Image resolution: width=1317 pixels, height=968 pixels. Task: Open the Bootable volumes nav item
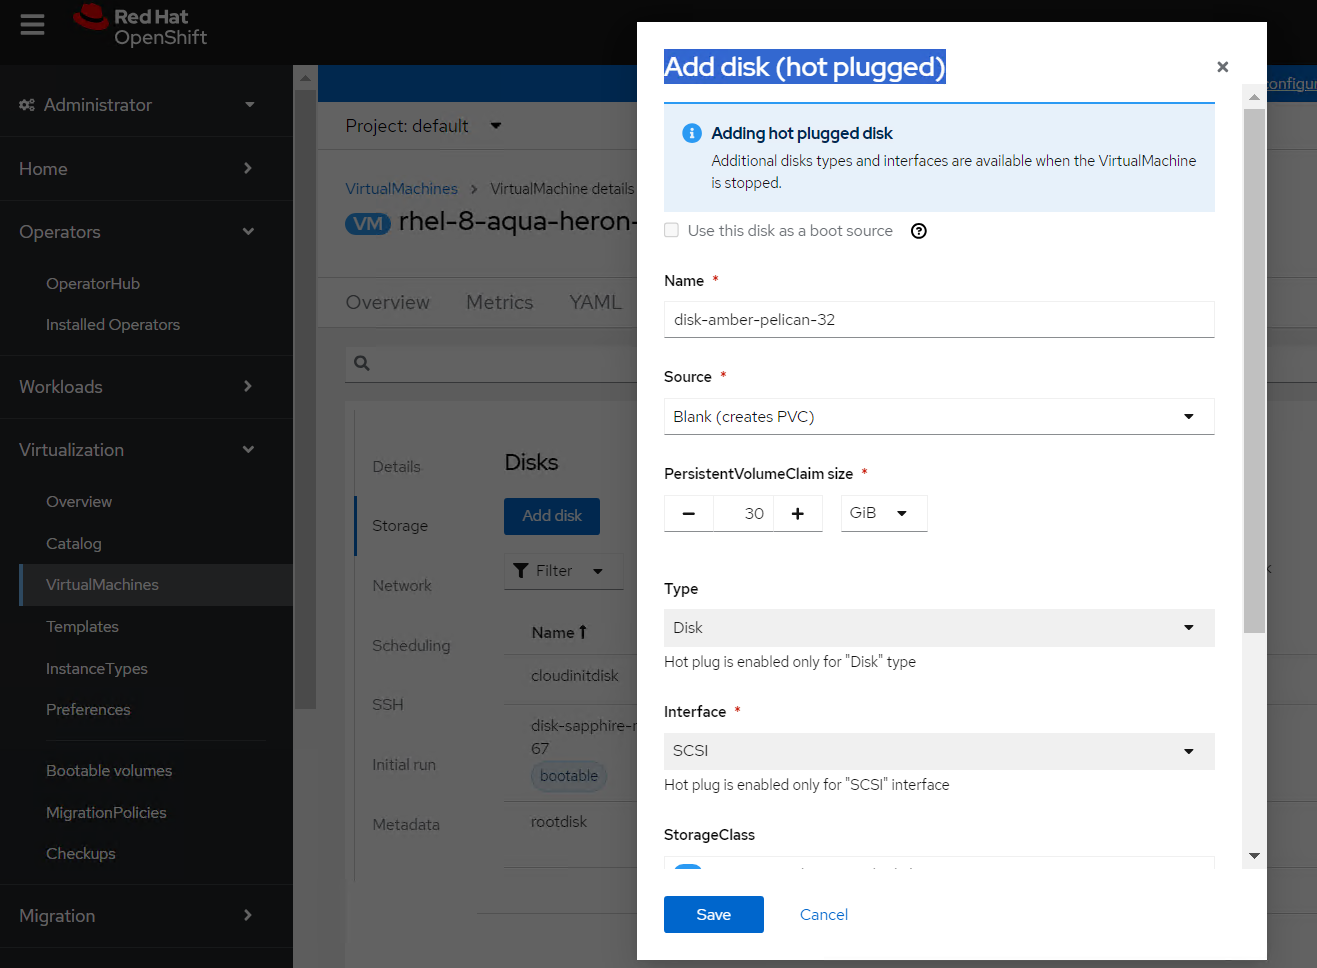click(109, 771)
